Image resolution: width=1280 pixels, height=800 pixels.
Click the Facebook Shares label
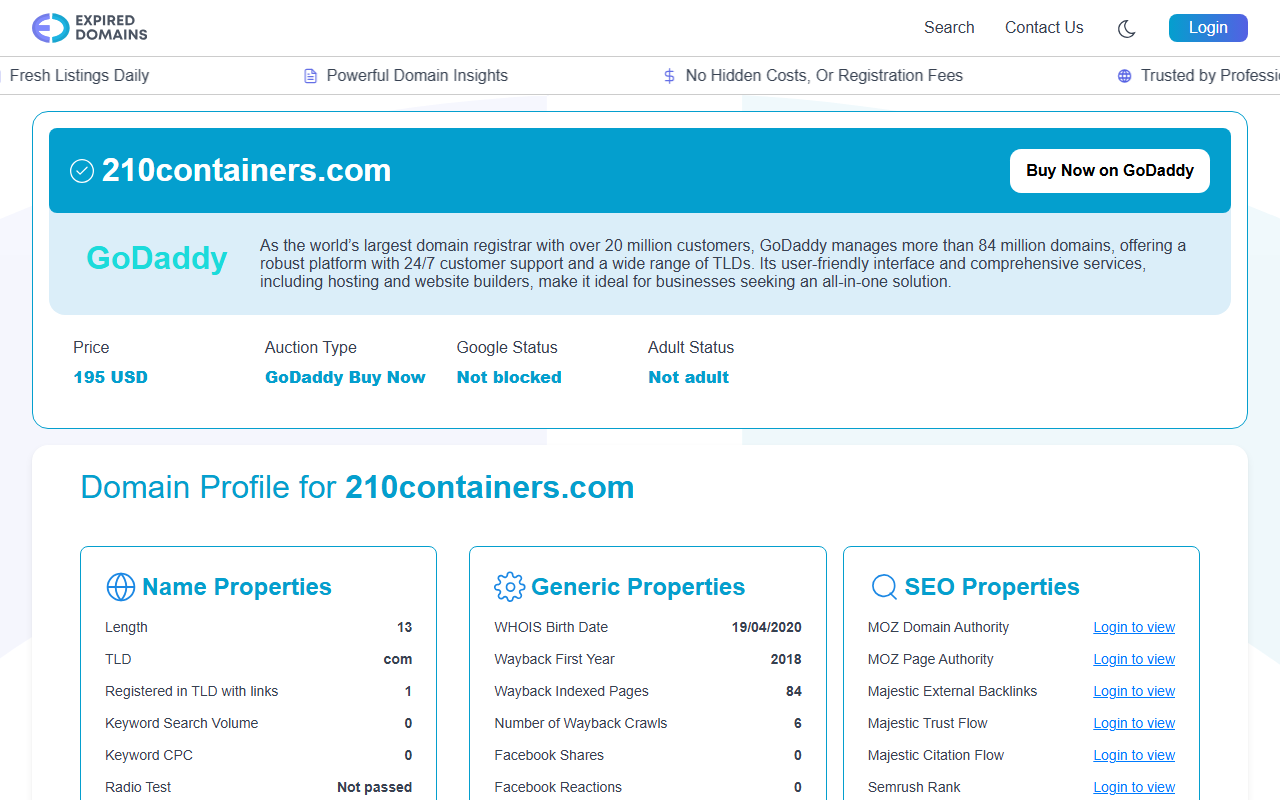(549, 755)
